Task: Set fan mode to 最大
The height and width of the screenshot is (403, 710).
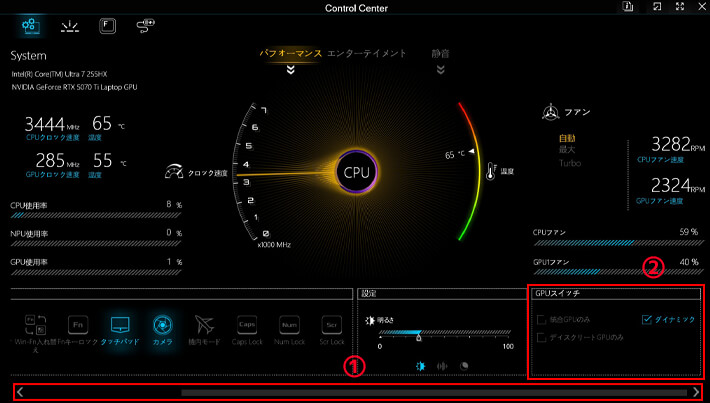Action: pyautogui.click(x=567, y=149)
